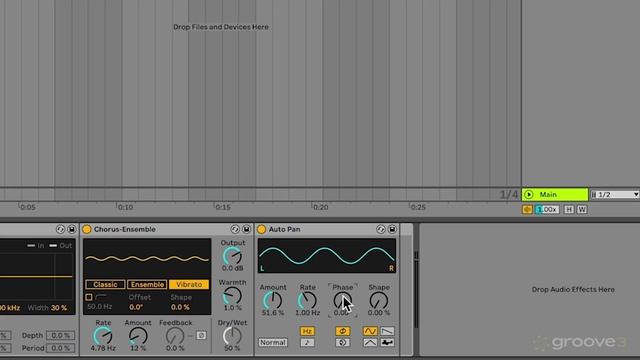Choose the random LFO waveform in Auto Pan
This screenshot has height=360, width=640.
tap(387, 342)
